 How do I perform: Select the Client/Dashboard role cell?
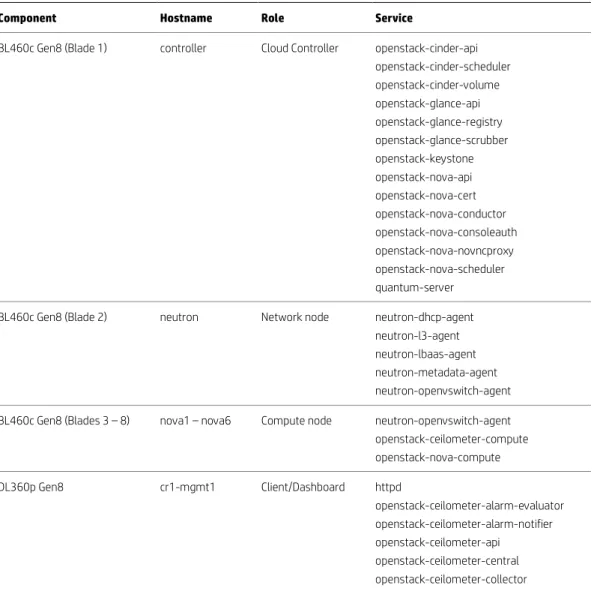(x=303, y=487)
